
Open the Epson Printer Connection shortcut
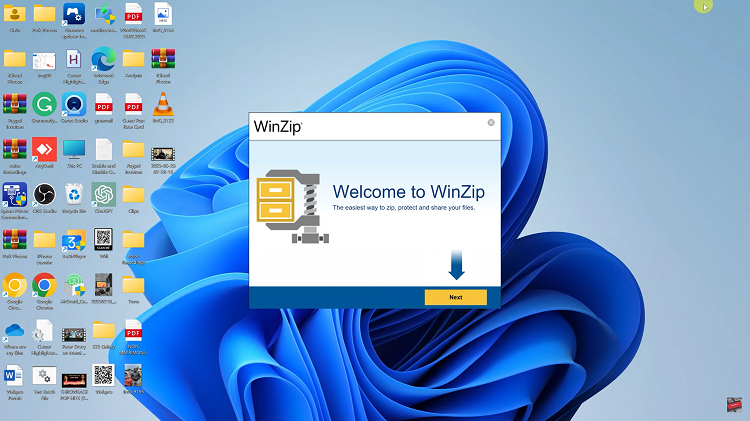tap(14, 195)
